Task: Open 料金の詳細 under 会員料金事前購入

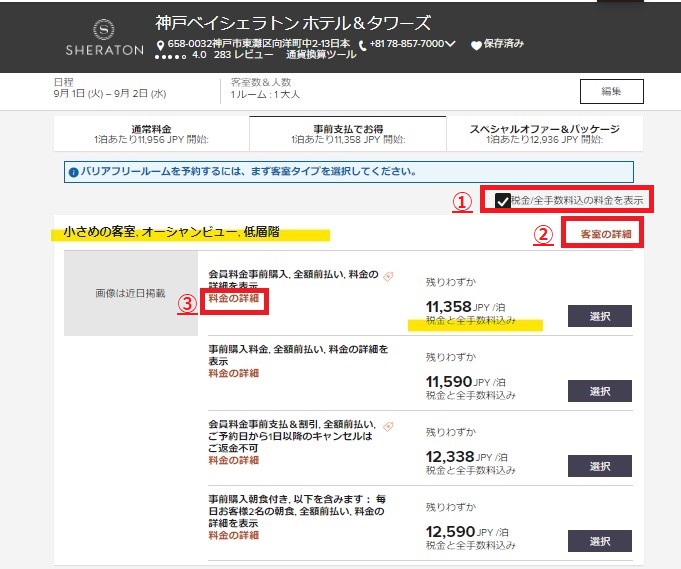Action: pyautogui.click(x=233, y=298)
